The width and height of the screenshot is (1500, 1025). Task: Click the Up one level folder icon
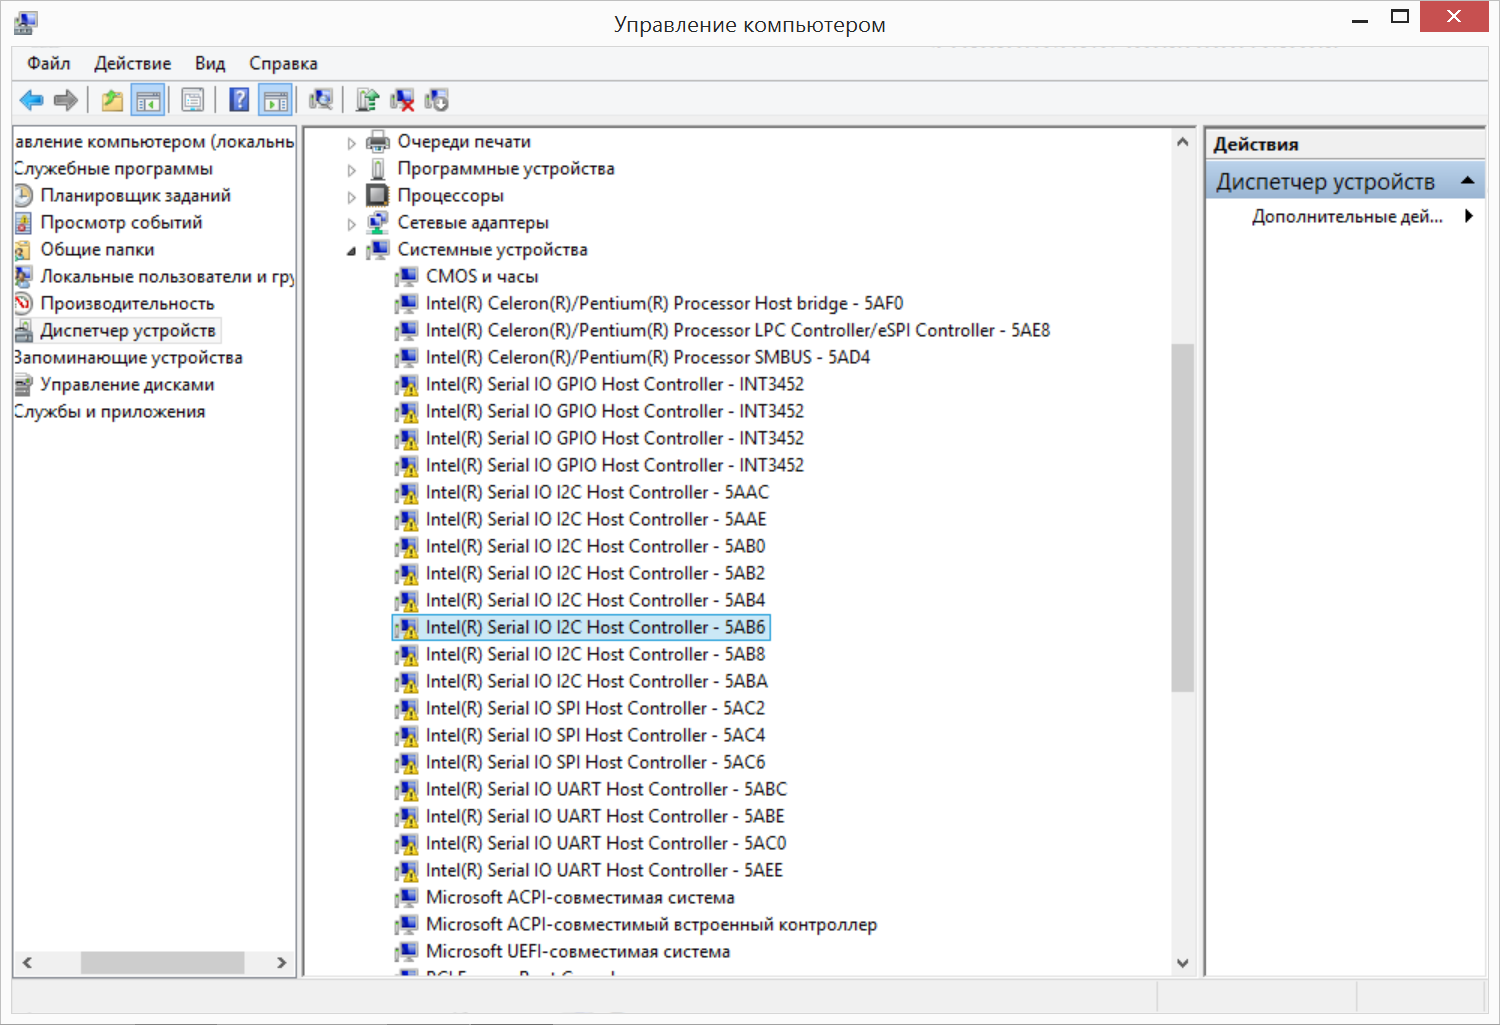[112, 100]
